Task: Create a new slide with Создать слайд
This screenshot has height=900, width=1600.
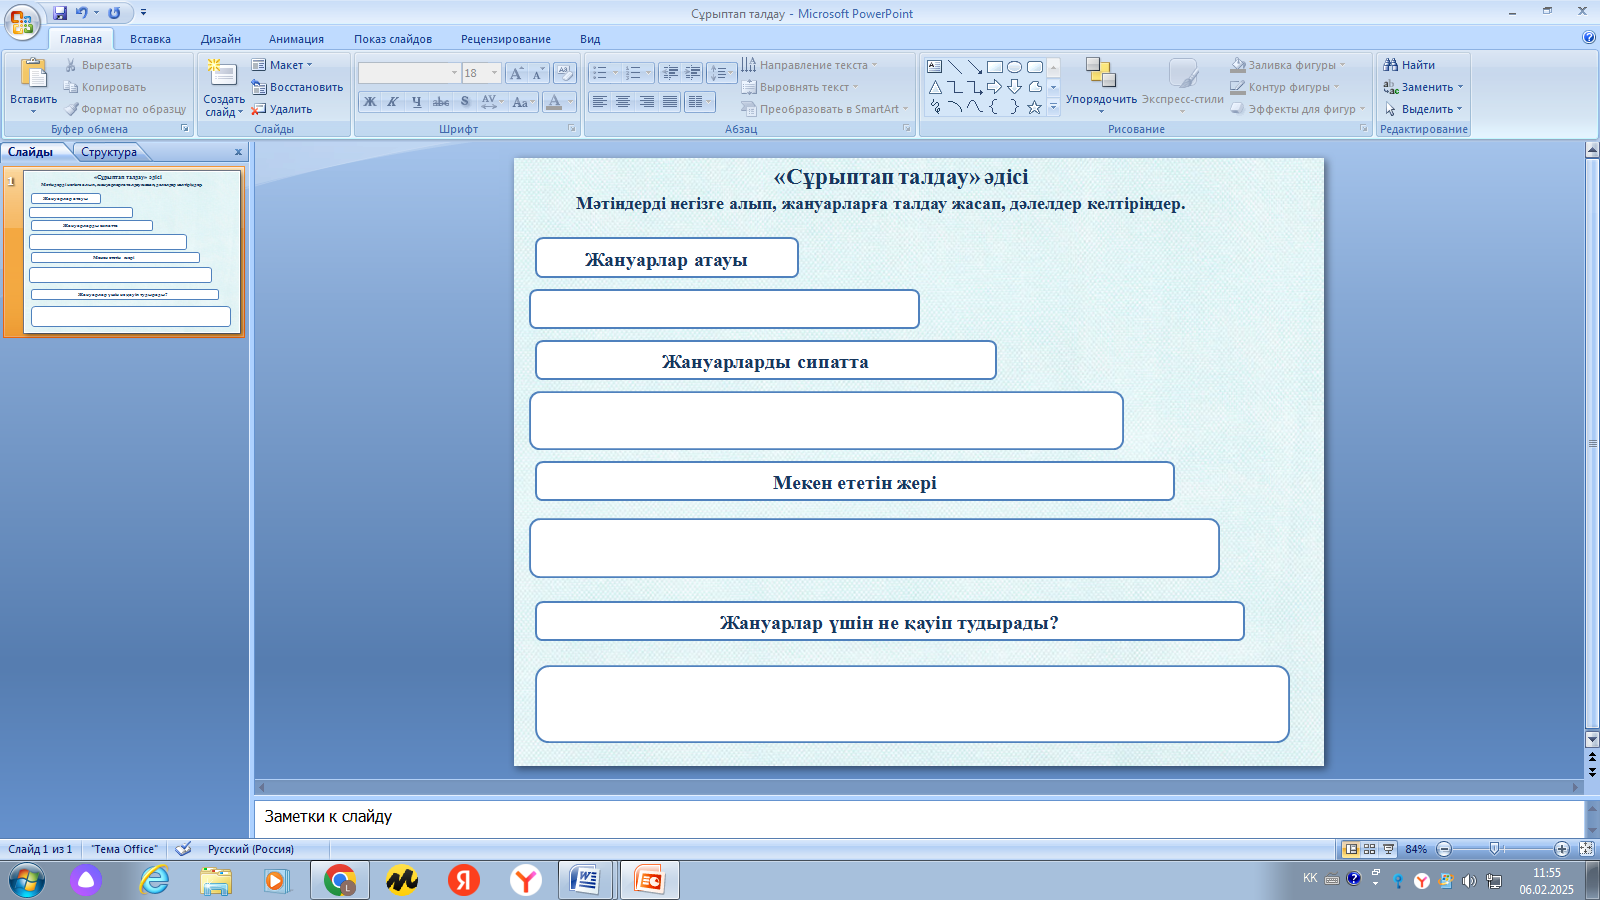Action: pyautogui.click(x=223, y=87)
